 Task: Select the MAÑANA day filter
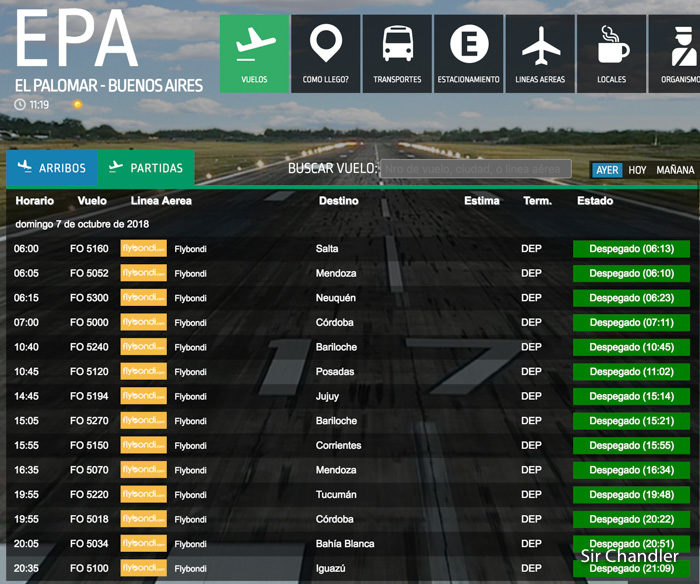[x=675, y=170]
